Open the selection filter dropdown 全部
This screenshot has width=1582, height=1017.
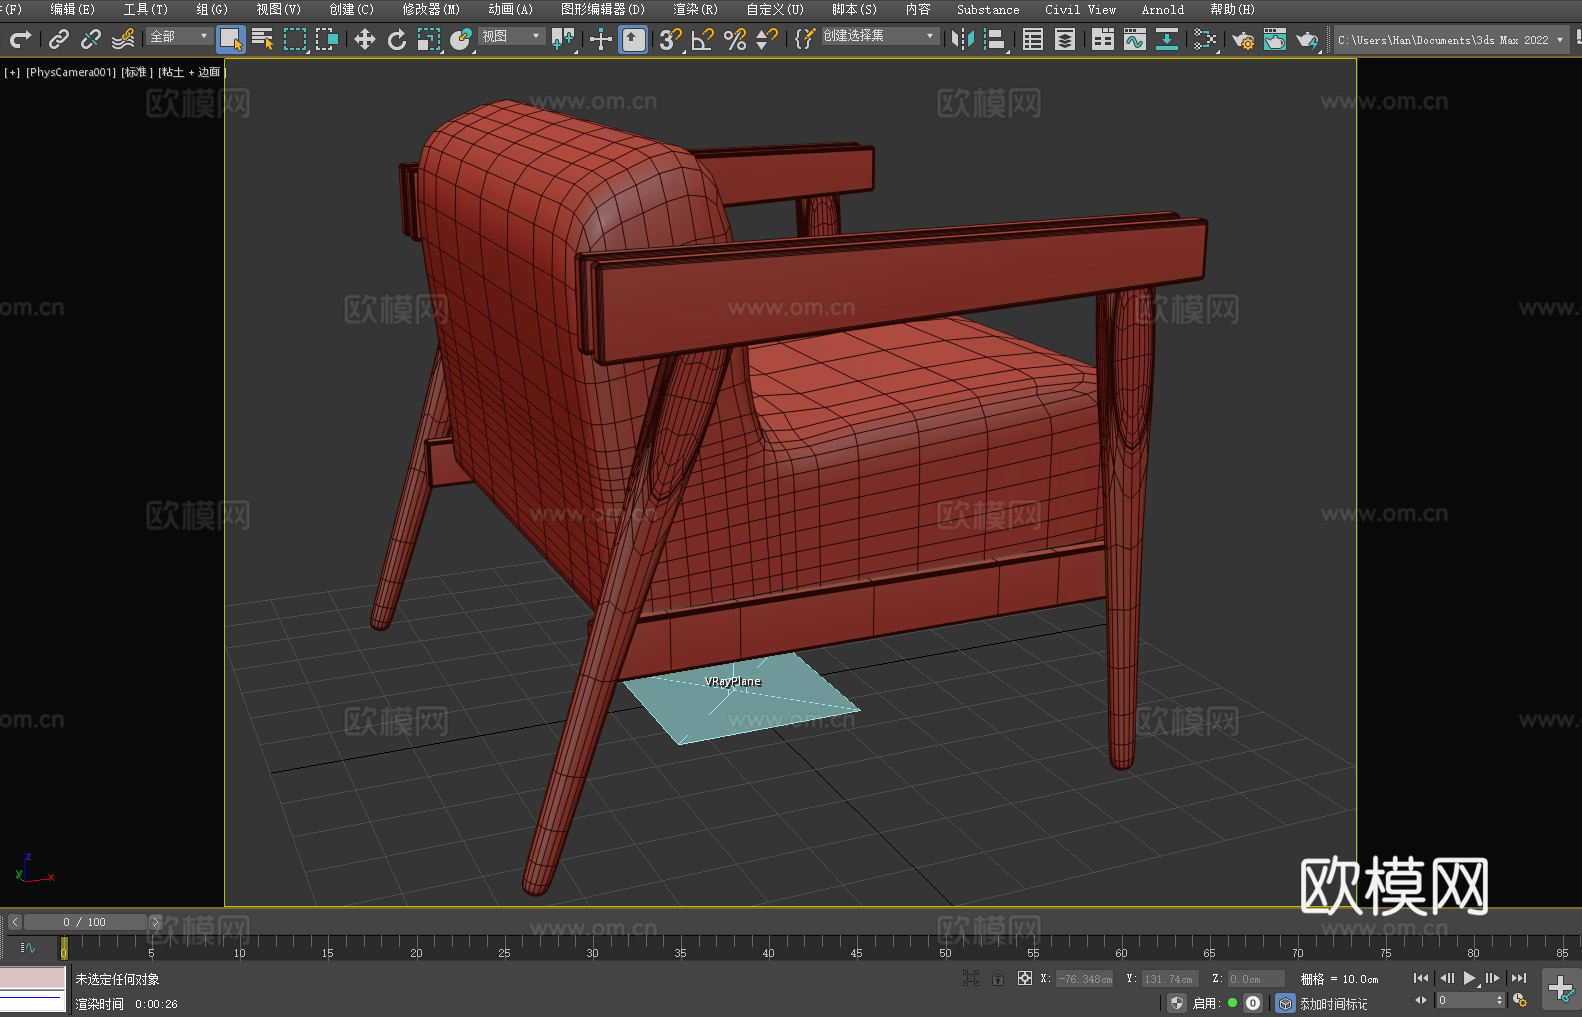(179, 36)
